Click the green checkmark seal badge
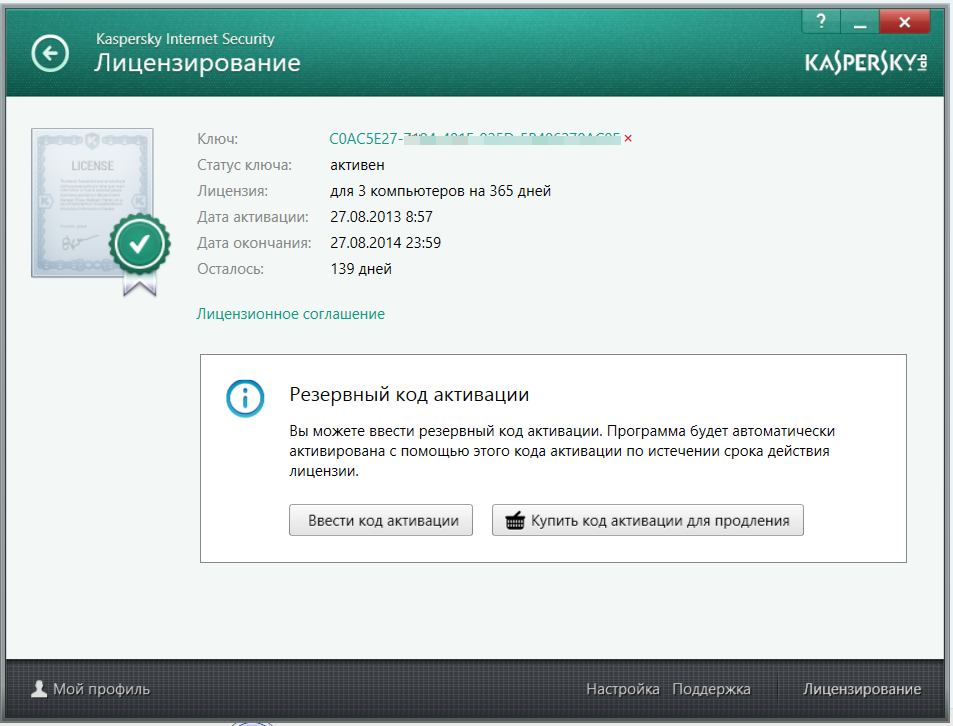Screen dimensions: 953x726 tap(140, 244)
